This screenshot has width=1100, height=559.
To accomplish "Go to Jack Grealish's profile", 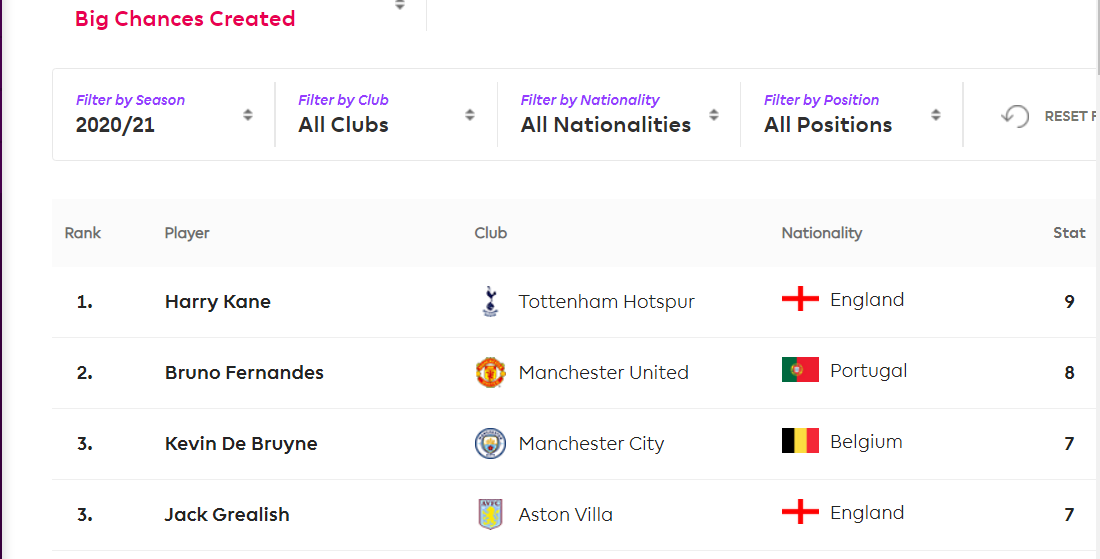I will coord(227,515).
